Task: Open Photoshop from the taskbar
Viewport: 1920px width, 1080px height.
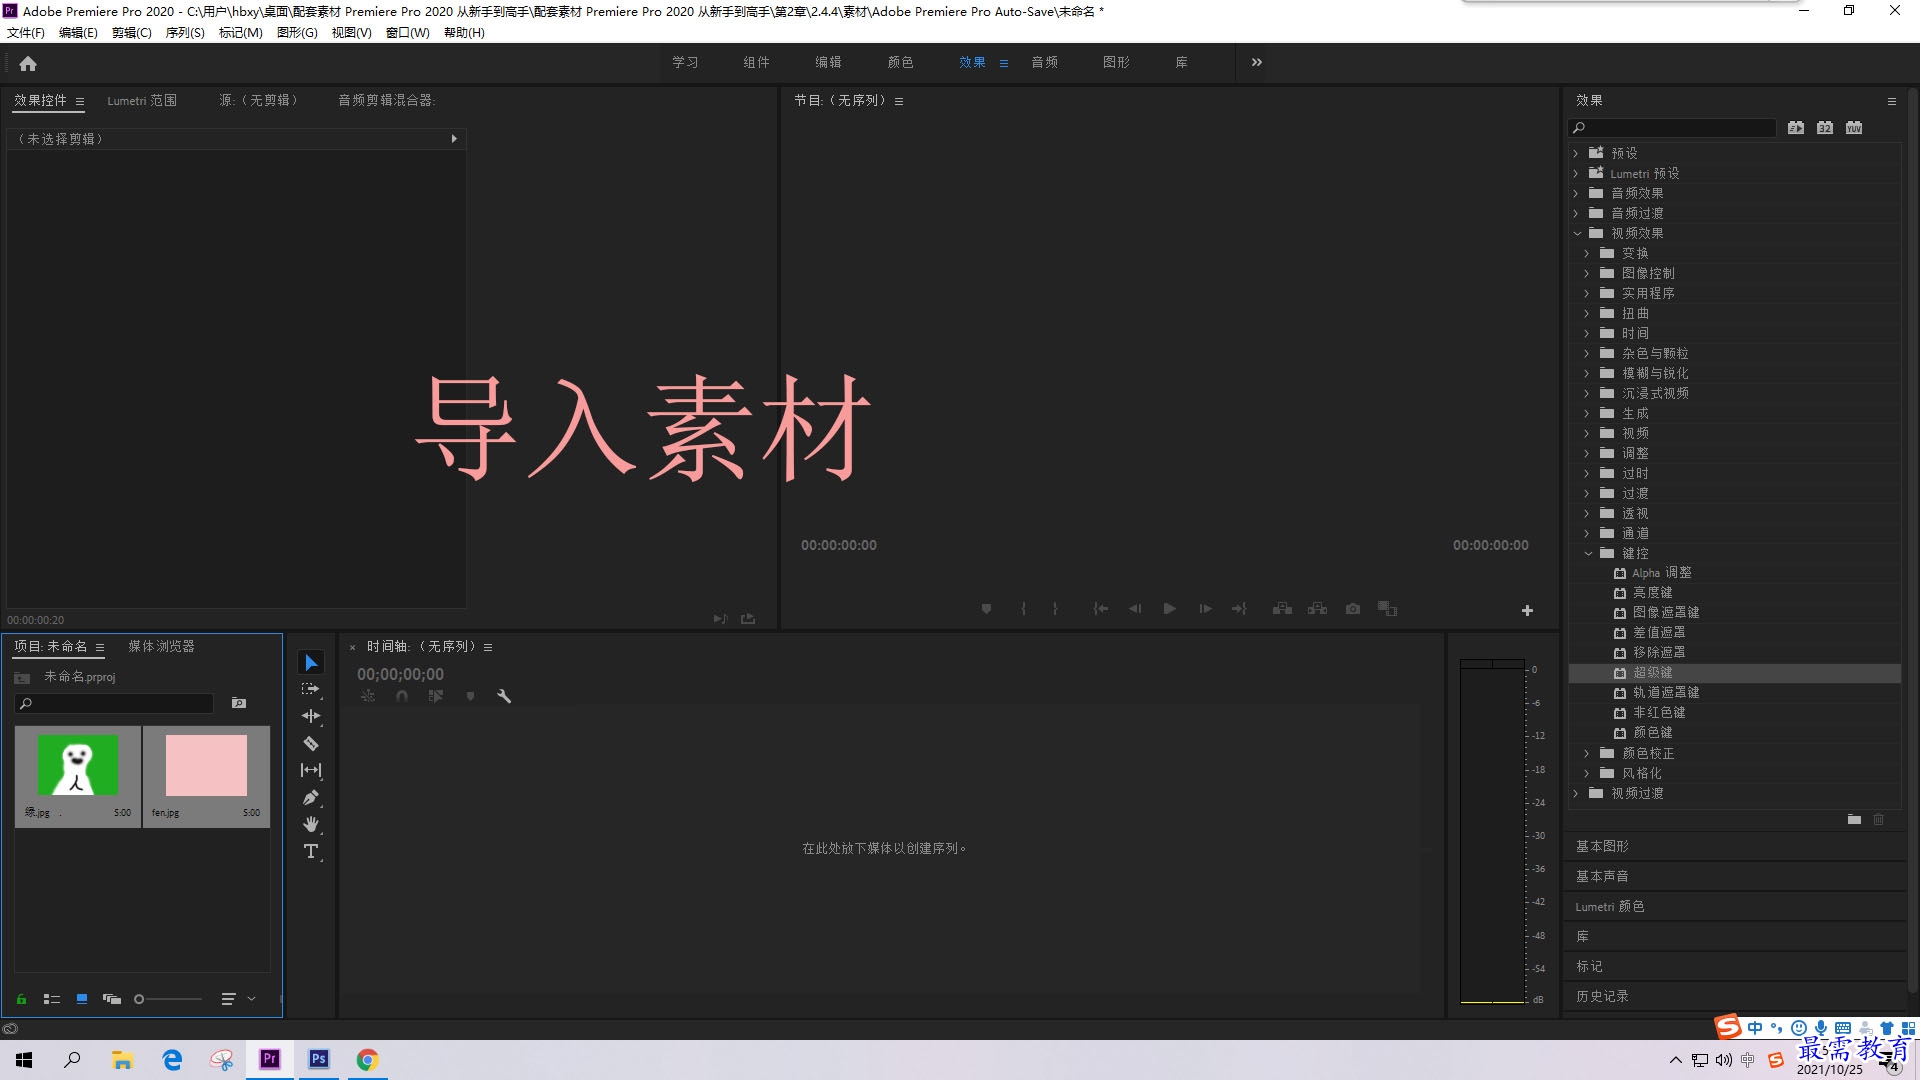Action: pyautogui.click(x=319, y=1059)
